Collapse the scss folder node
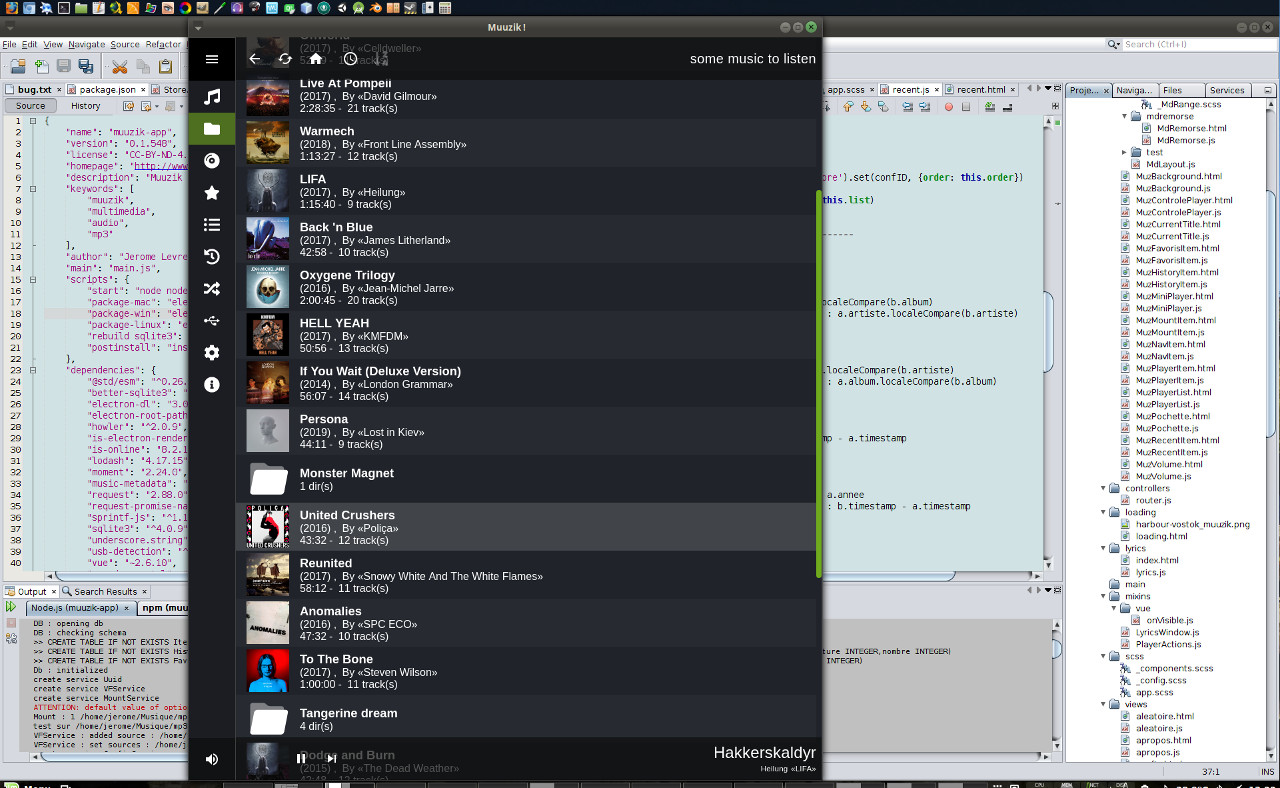Screen dimensions: 1280x788 [1104, 656]
